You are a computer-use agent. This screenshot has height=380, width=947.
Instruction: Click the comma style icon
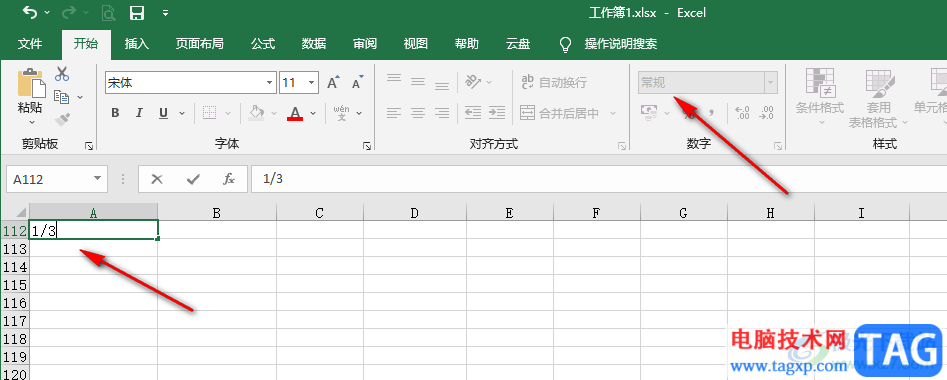pos(711,112)
